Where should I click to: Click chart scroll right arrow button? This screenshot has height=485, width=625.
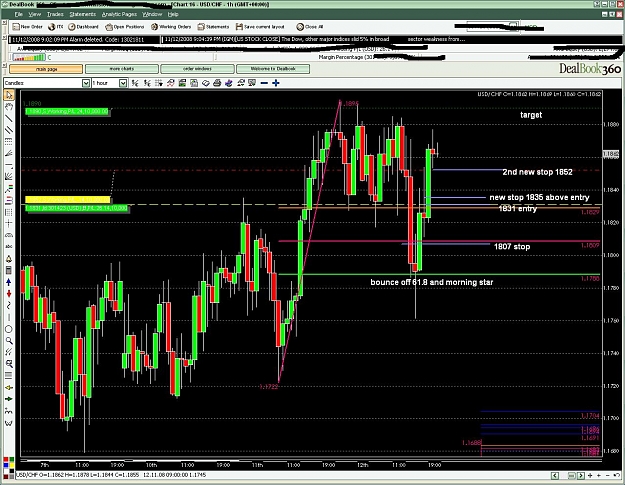click(x=580, y=475)
